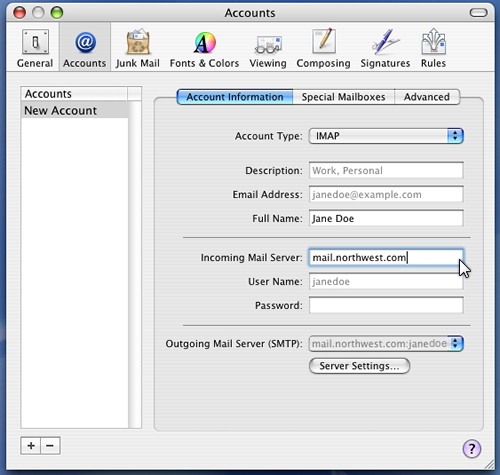The height and width of the screenshot is (475, 500).
Task: Select the Account Information tab
Action: [x=235, y=97]
